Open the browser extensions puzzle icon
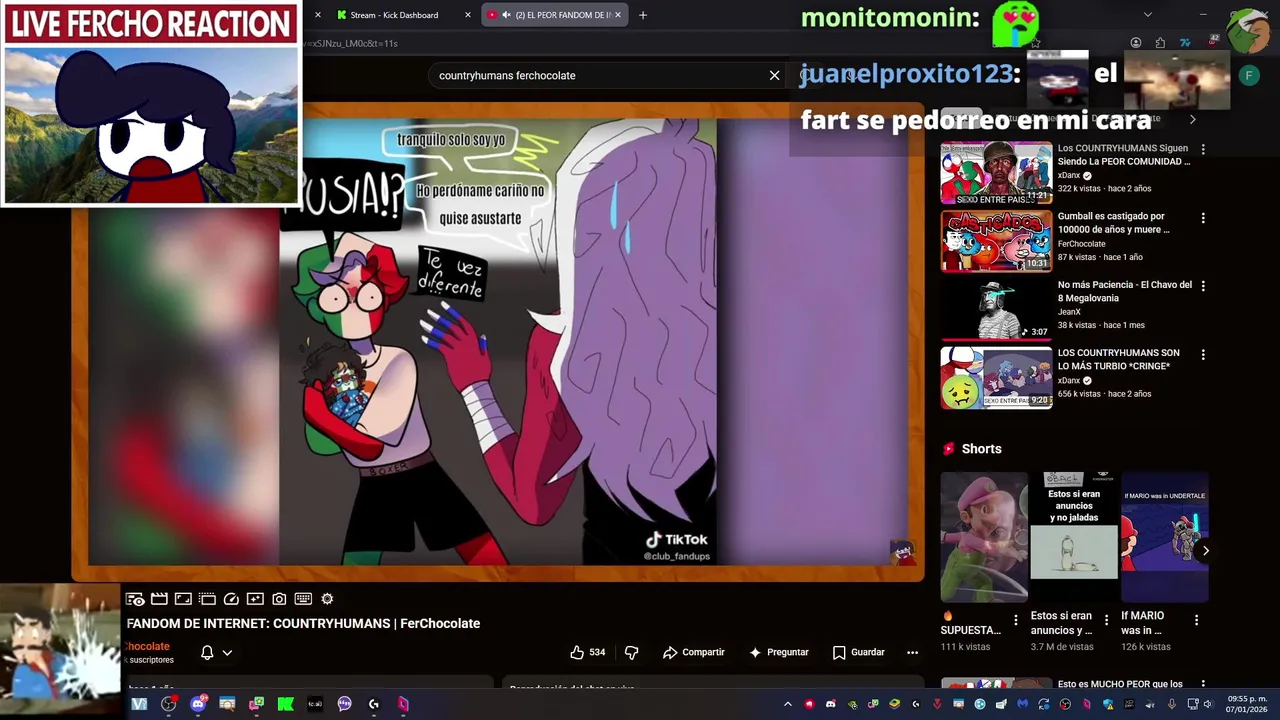 click(x=1160, y=43)
